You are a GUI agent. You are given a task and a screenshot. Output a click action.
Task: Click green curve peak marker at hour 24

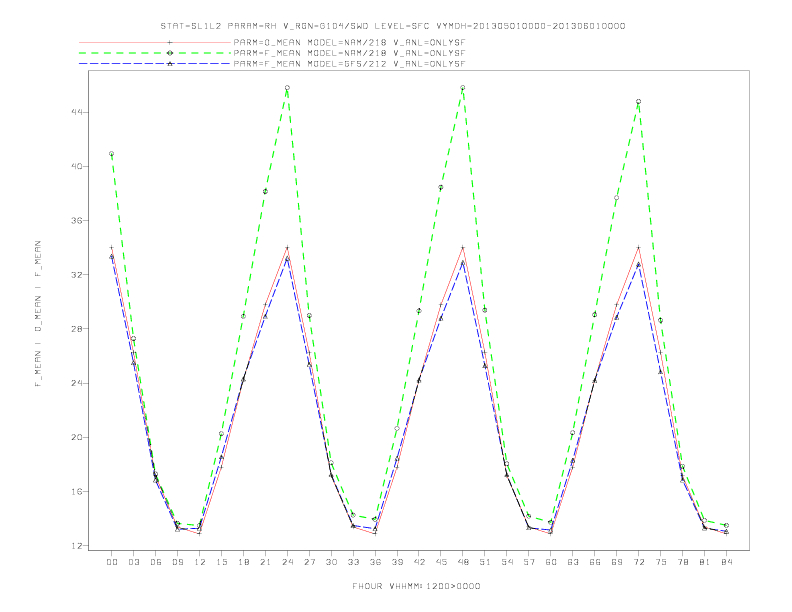tap(287, 88)
